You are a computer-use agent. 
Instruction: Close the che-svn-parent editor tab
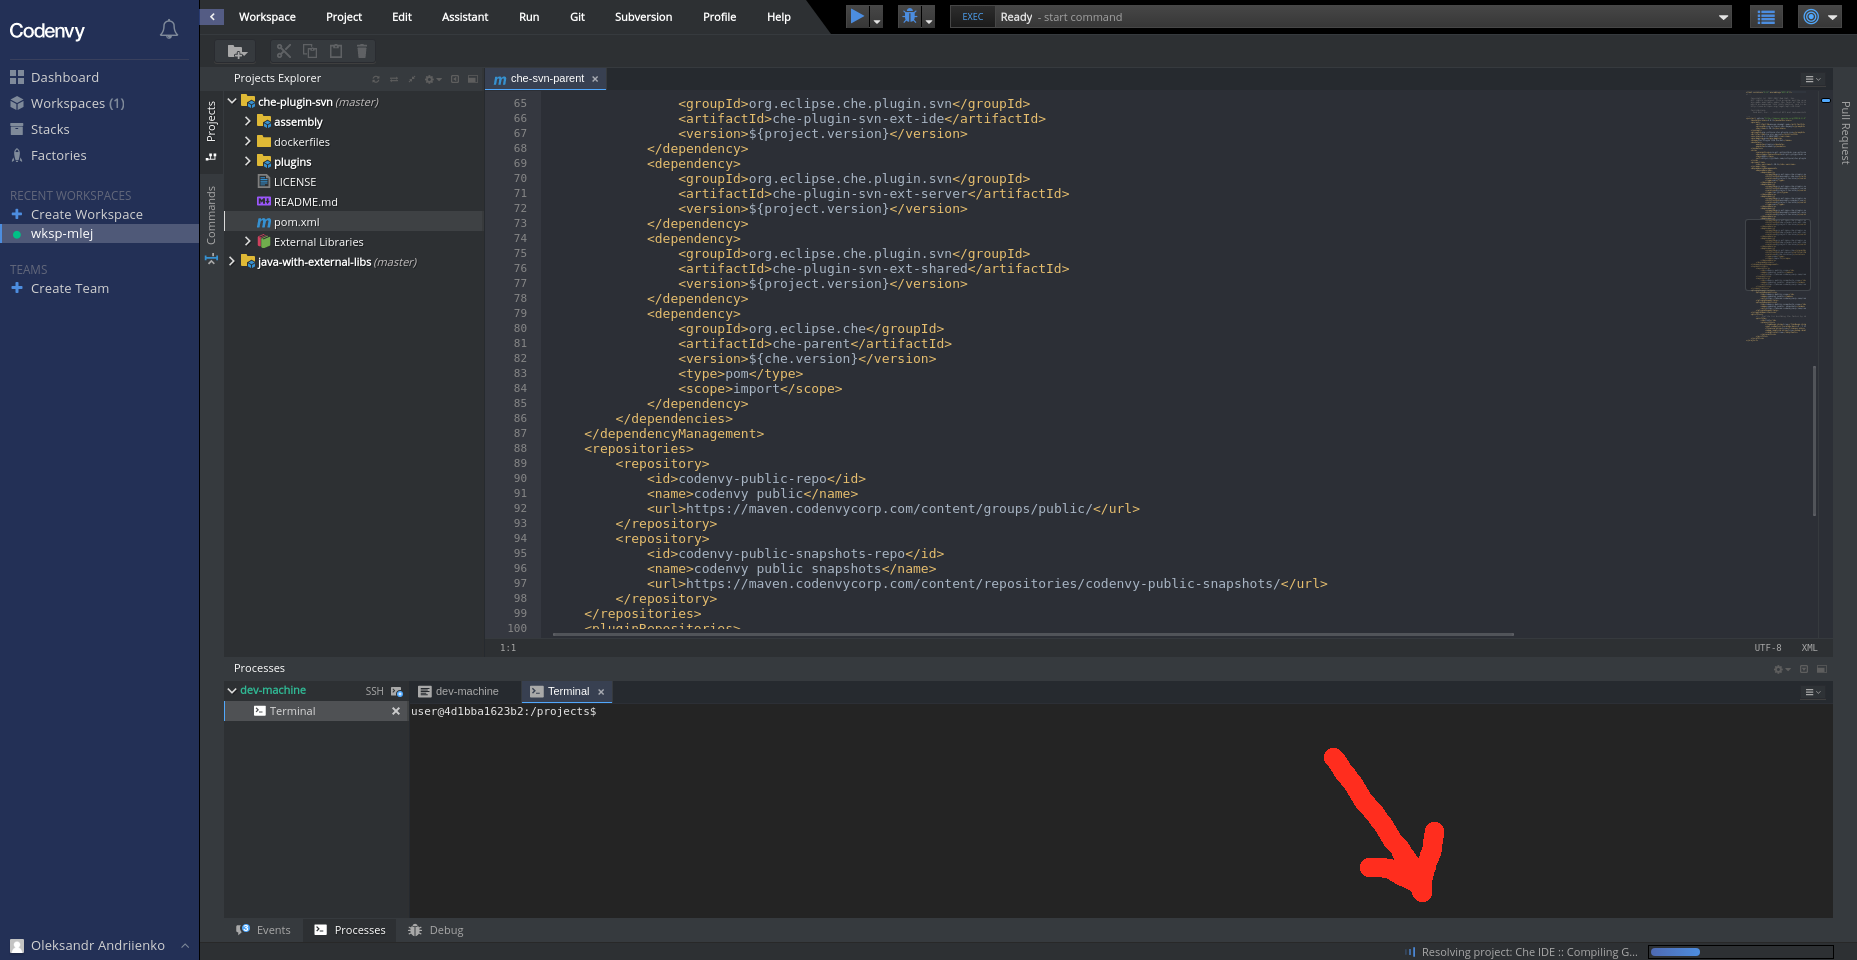coord(595,79)
